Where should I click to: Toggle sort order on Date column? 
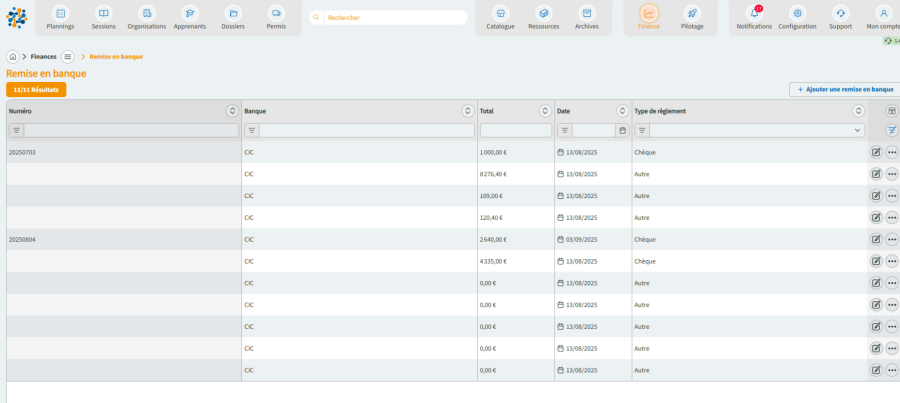click(x=622, y=111)
